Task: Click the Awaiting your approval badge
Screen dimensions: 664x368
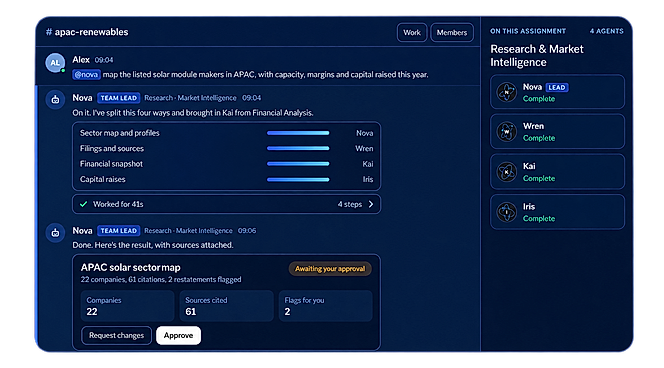Action: coord(330,268)
